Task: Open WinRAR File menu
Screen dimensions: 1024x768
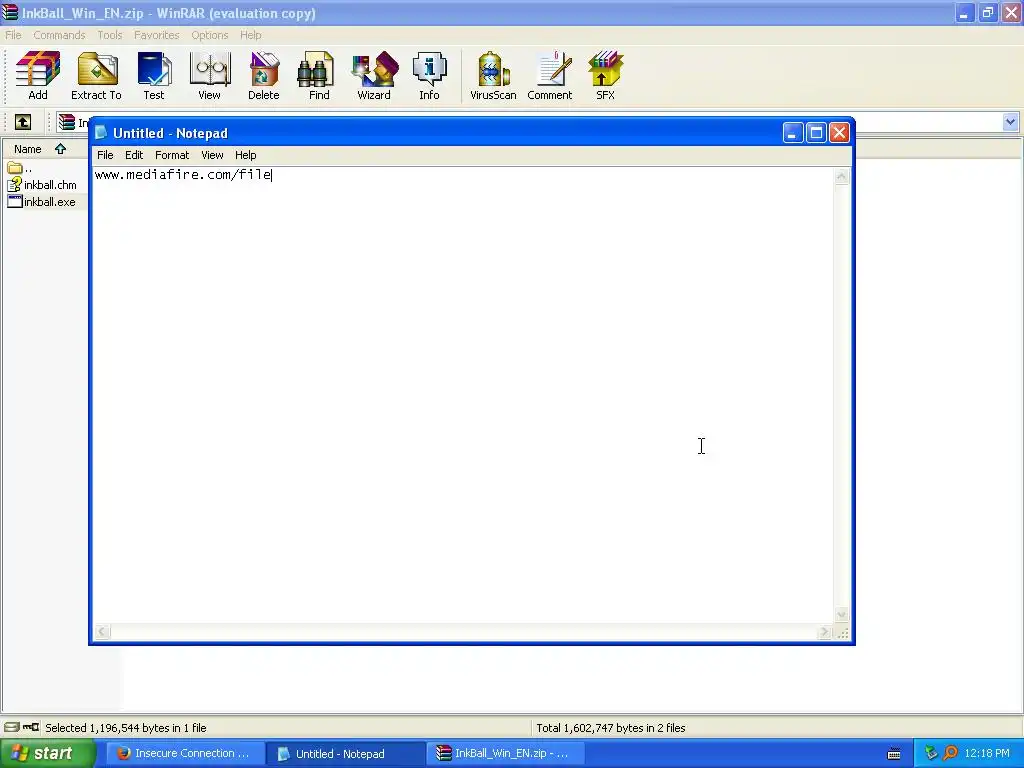Action: [13, 35]
